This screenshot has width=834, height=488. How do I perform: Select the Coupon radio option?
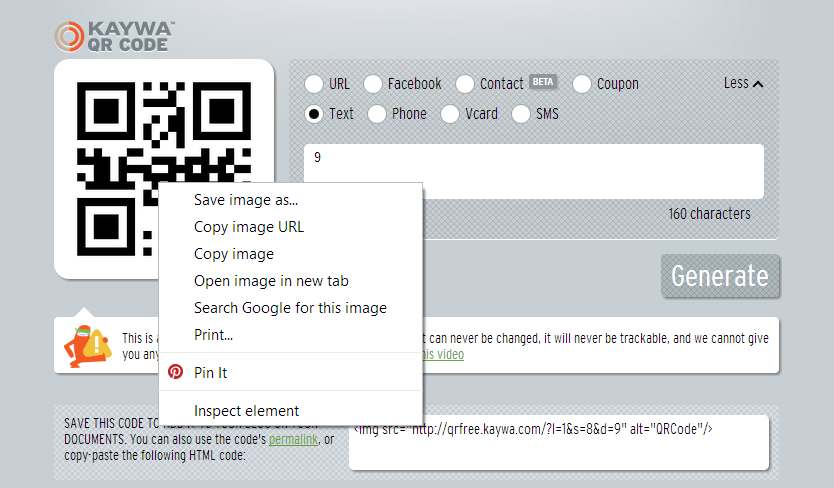click(582, 84)
